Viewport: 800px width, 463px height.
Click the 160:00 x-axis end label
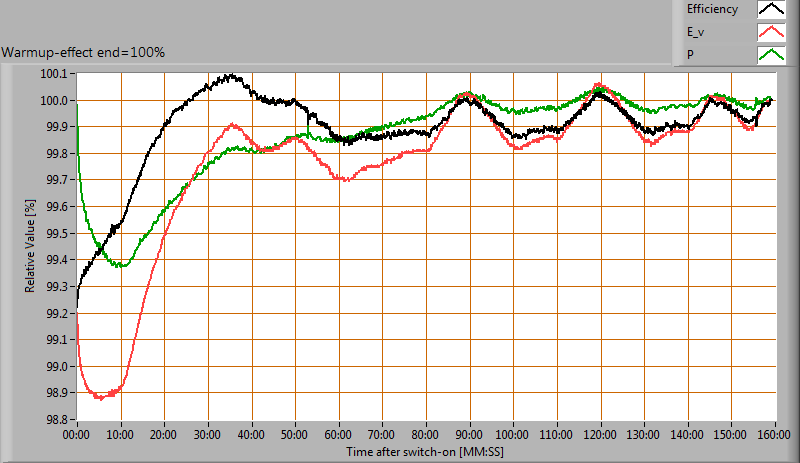tap(773, 436)
